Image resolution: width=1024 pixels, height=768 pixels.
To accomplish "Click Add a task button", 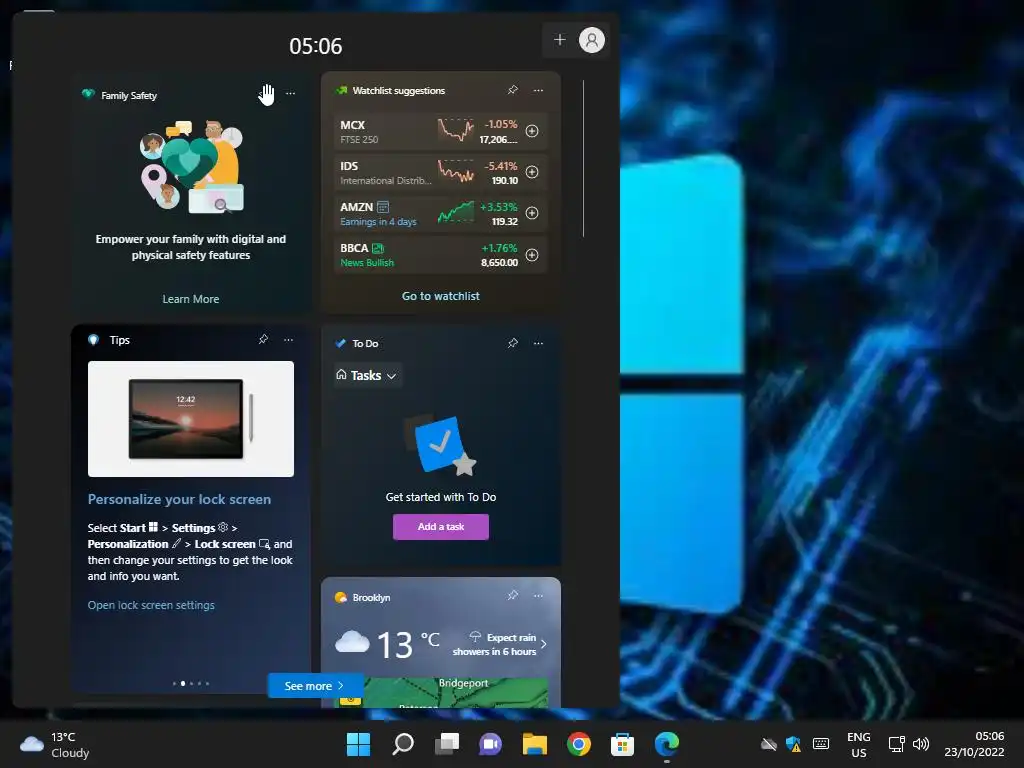I will [x=441, y=527].
